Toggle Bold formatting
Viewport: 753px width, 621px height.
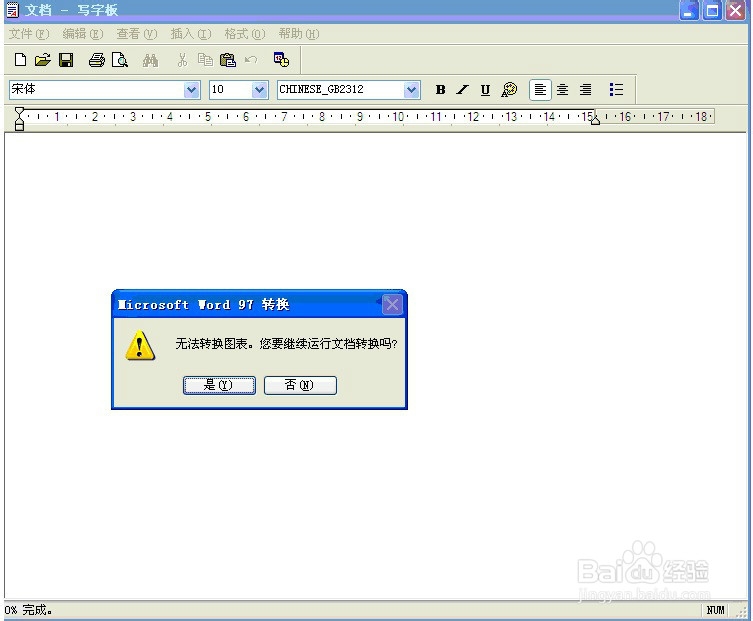coord(440,90)
